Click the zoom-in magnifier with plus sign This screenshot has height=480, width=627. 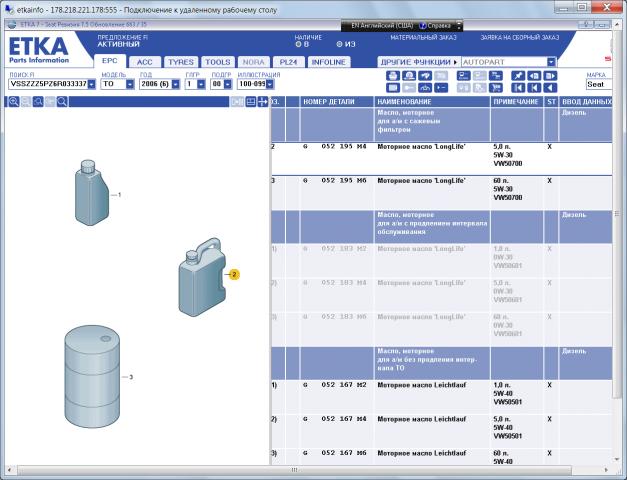click(14, 102)
